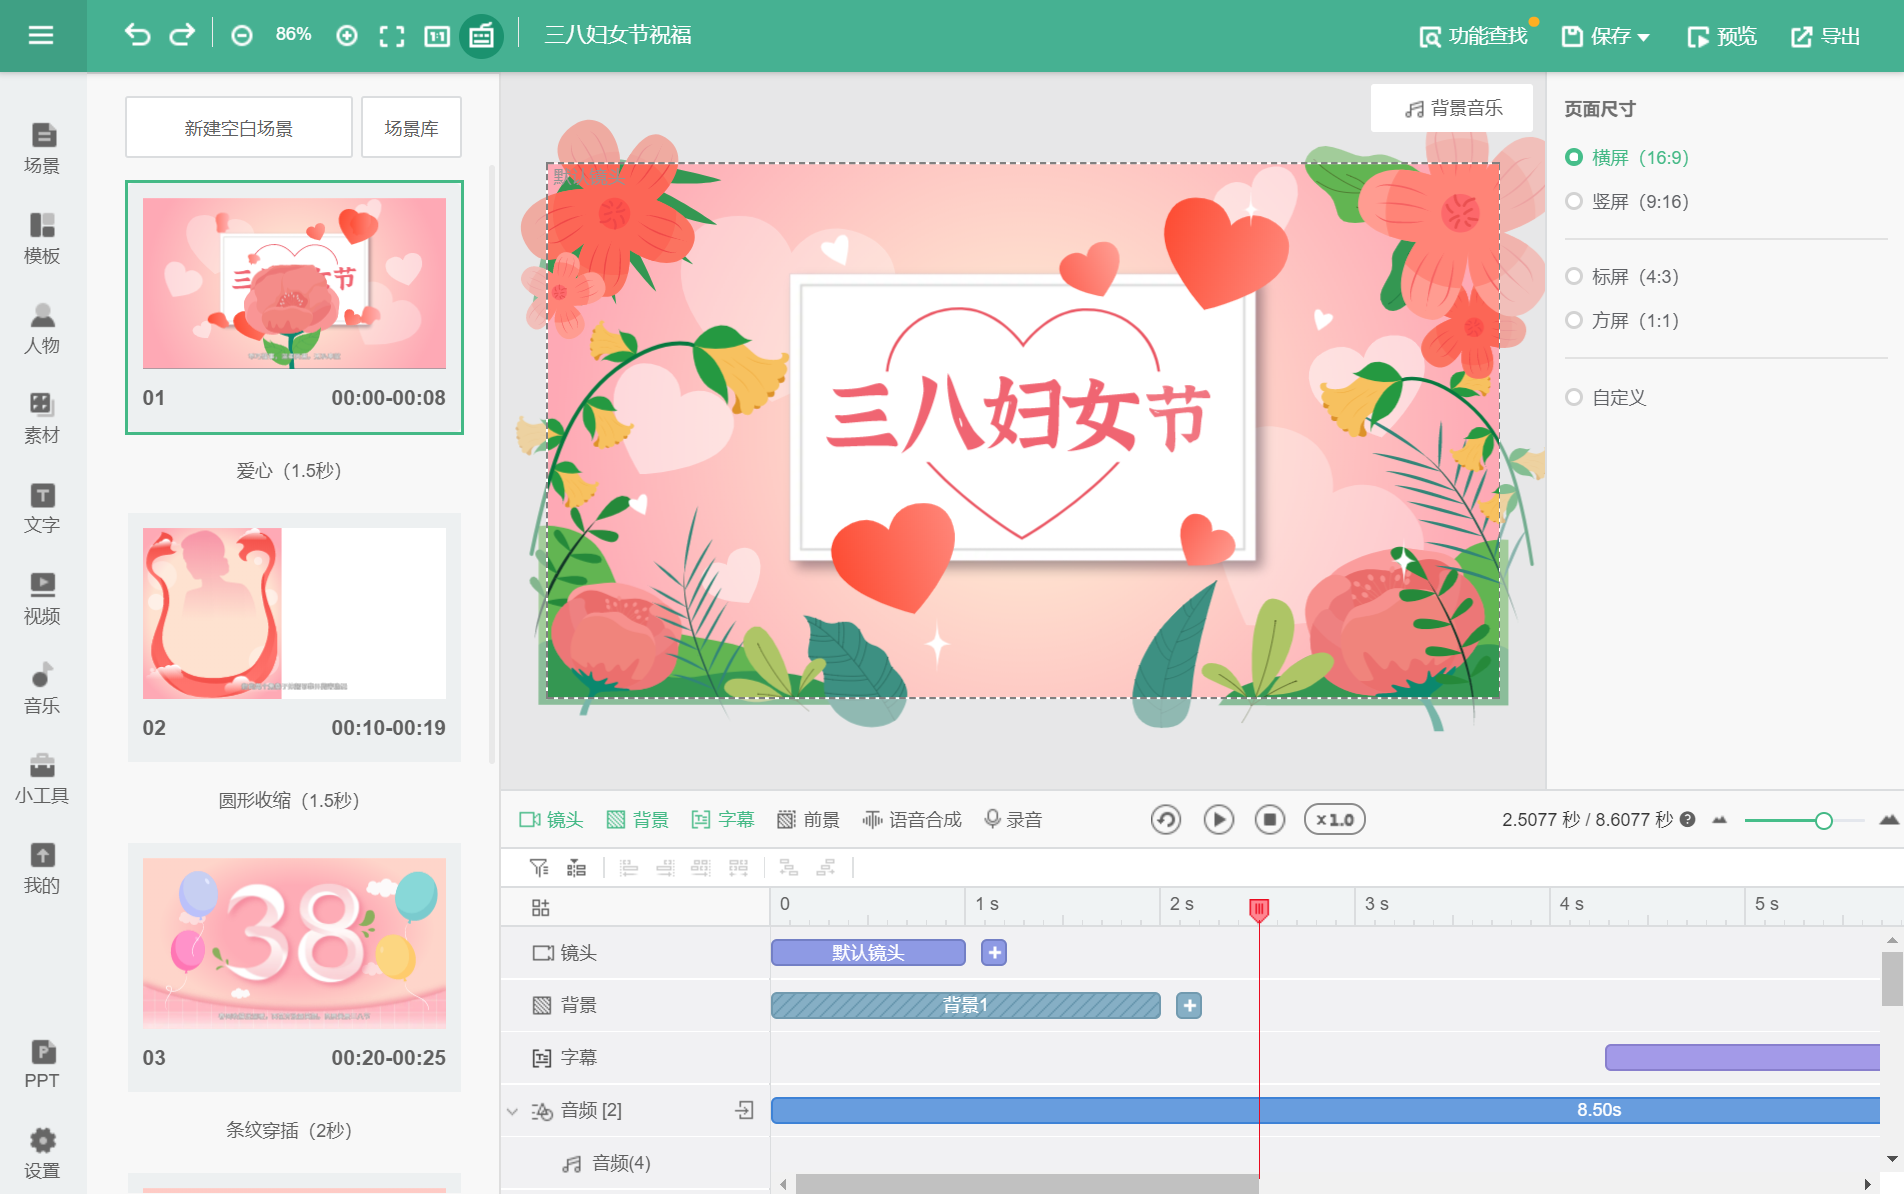Select 自定义 custom page size

pos(1605,397)
